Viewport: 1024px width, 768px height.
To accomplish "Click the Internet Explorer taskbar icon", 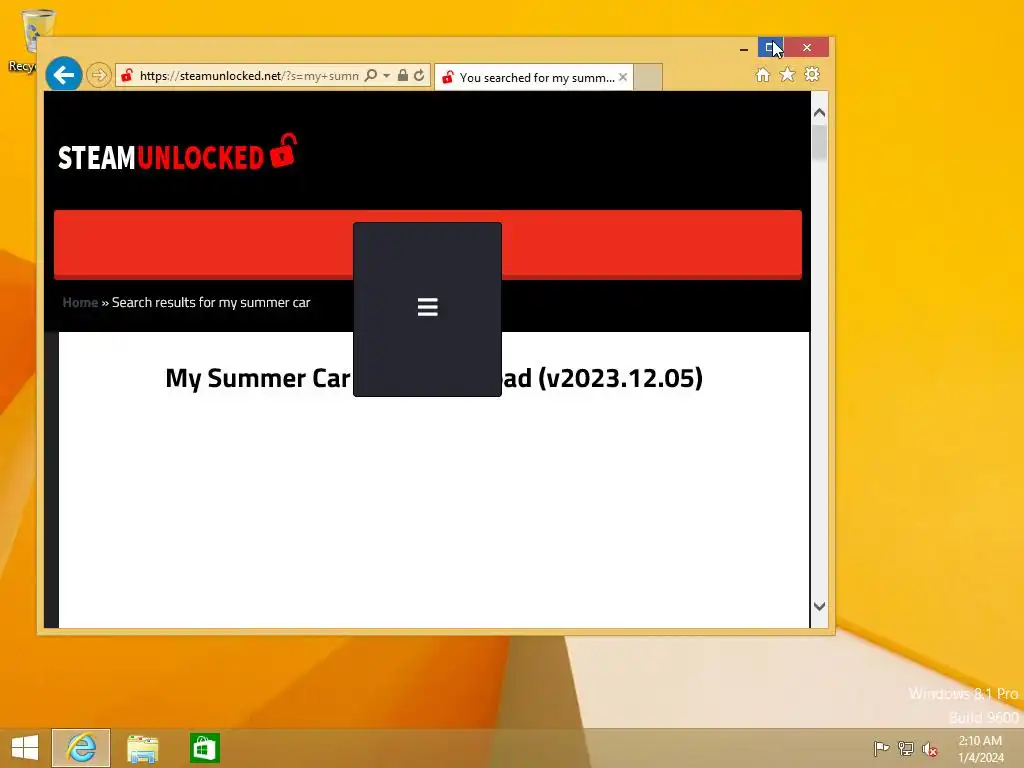I will [x=81, y=748].
